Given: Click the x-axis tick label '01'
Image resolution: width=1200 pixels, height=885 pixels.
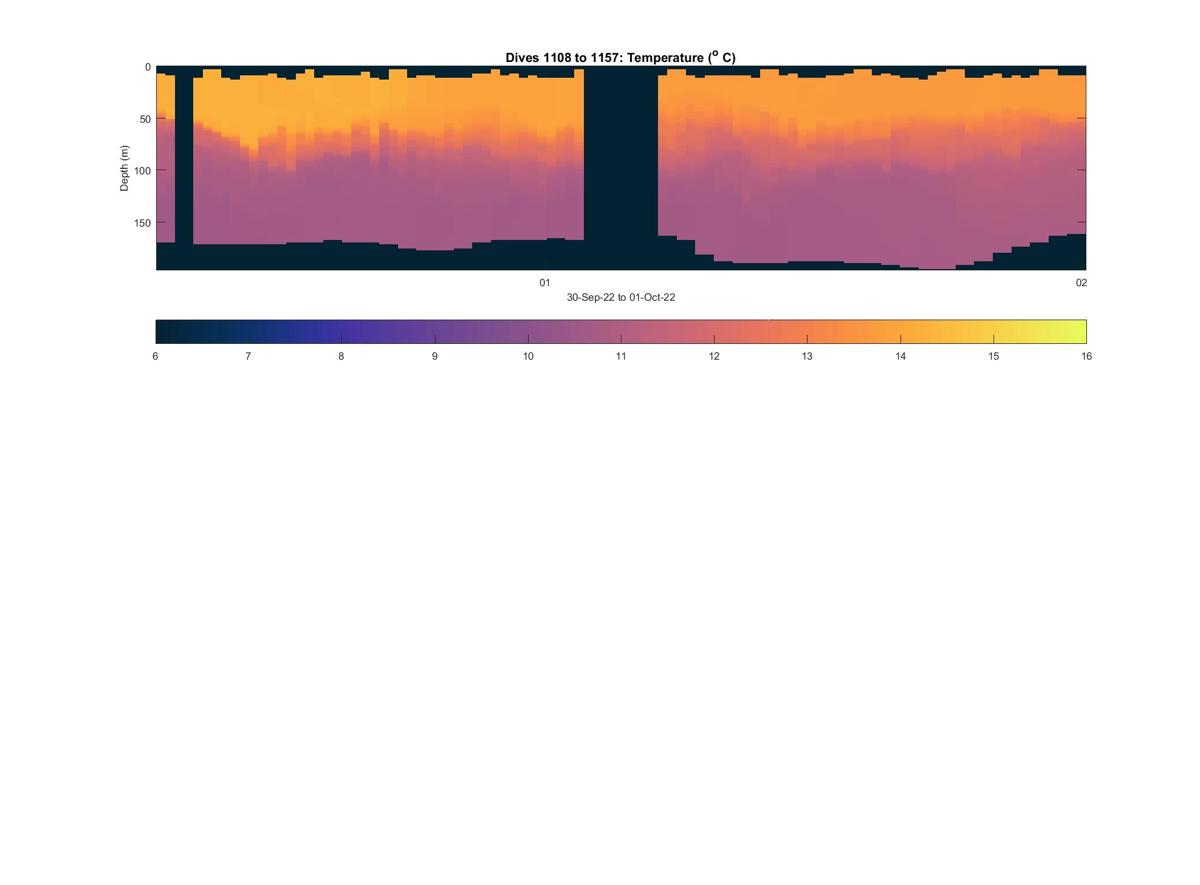Looking at the screenshot, I should point(545,283).
